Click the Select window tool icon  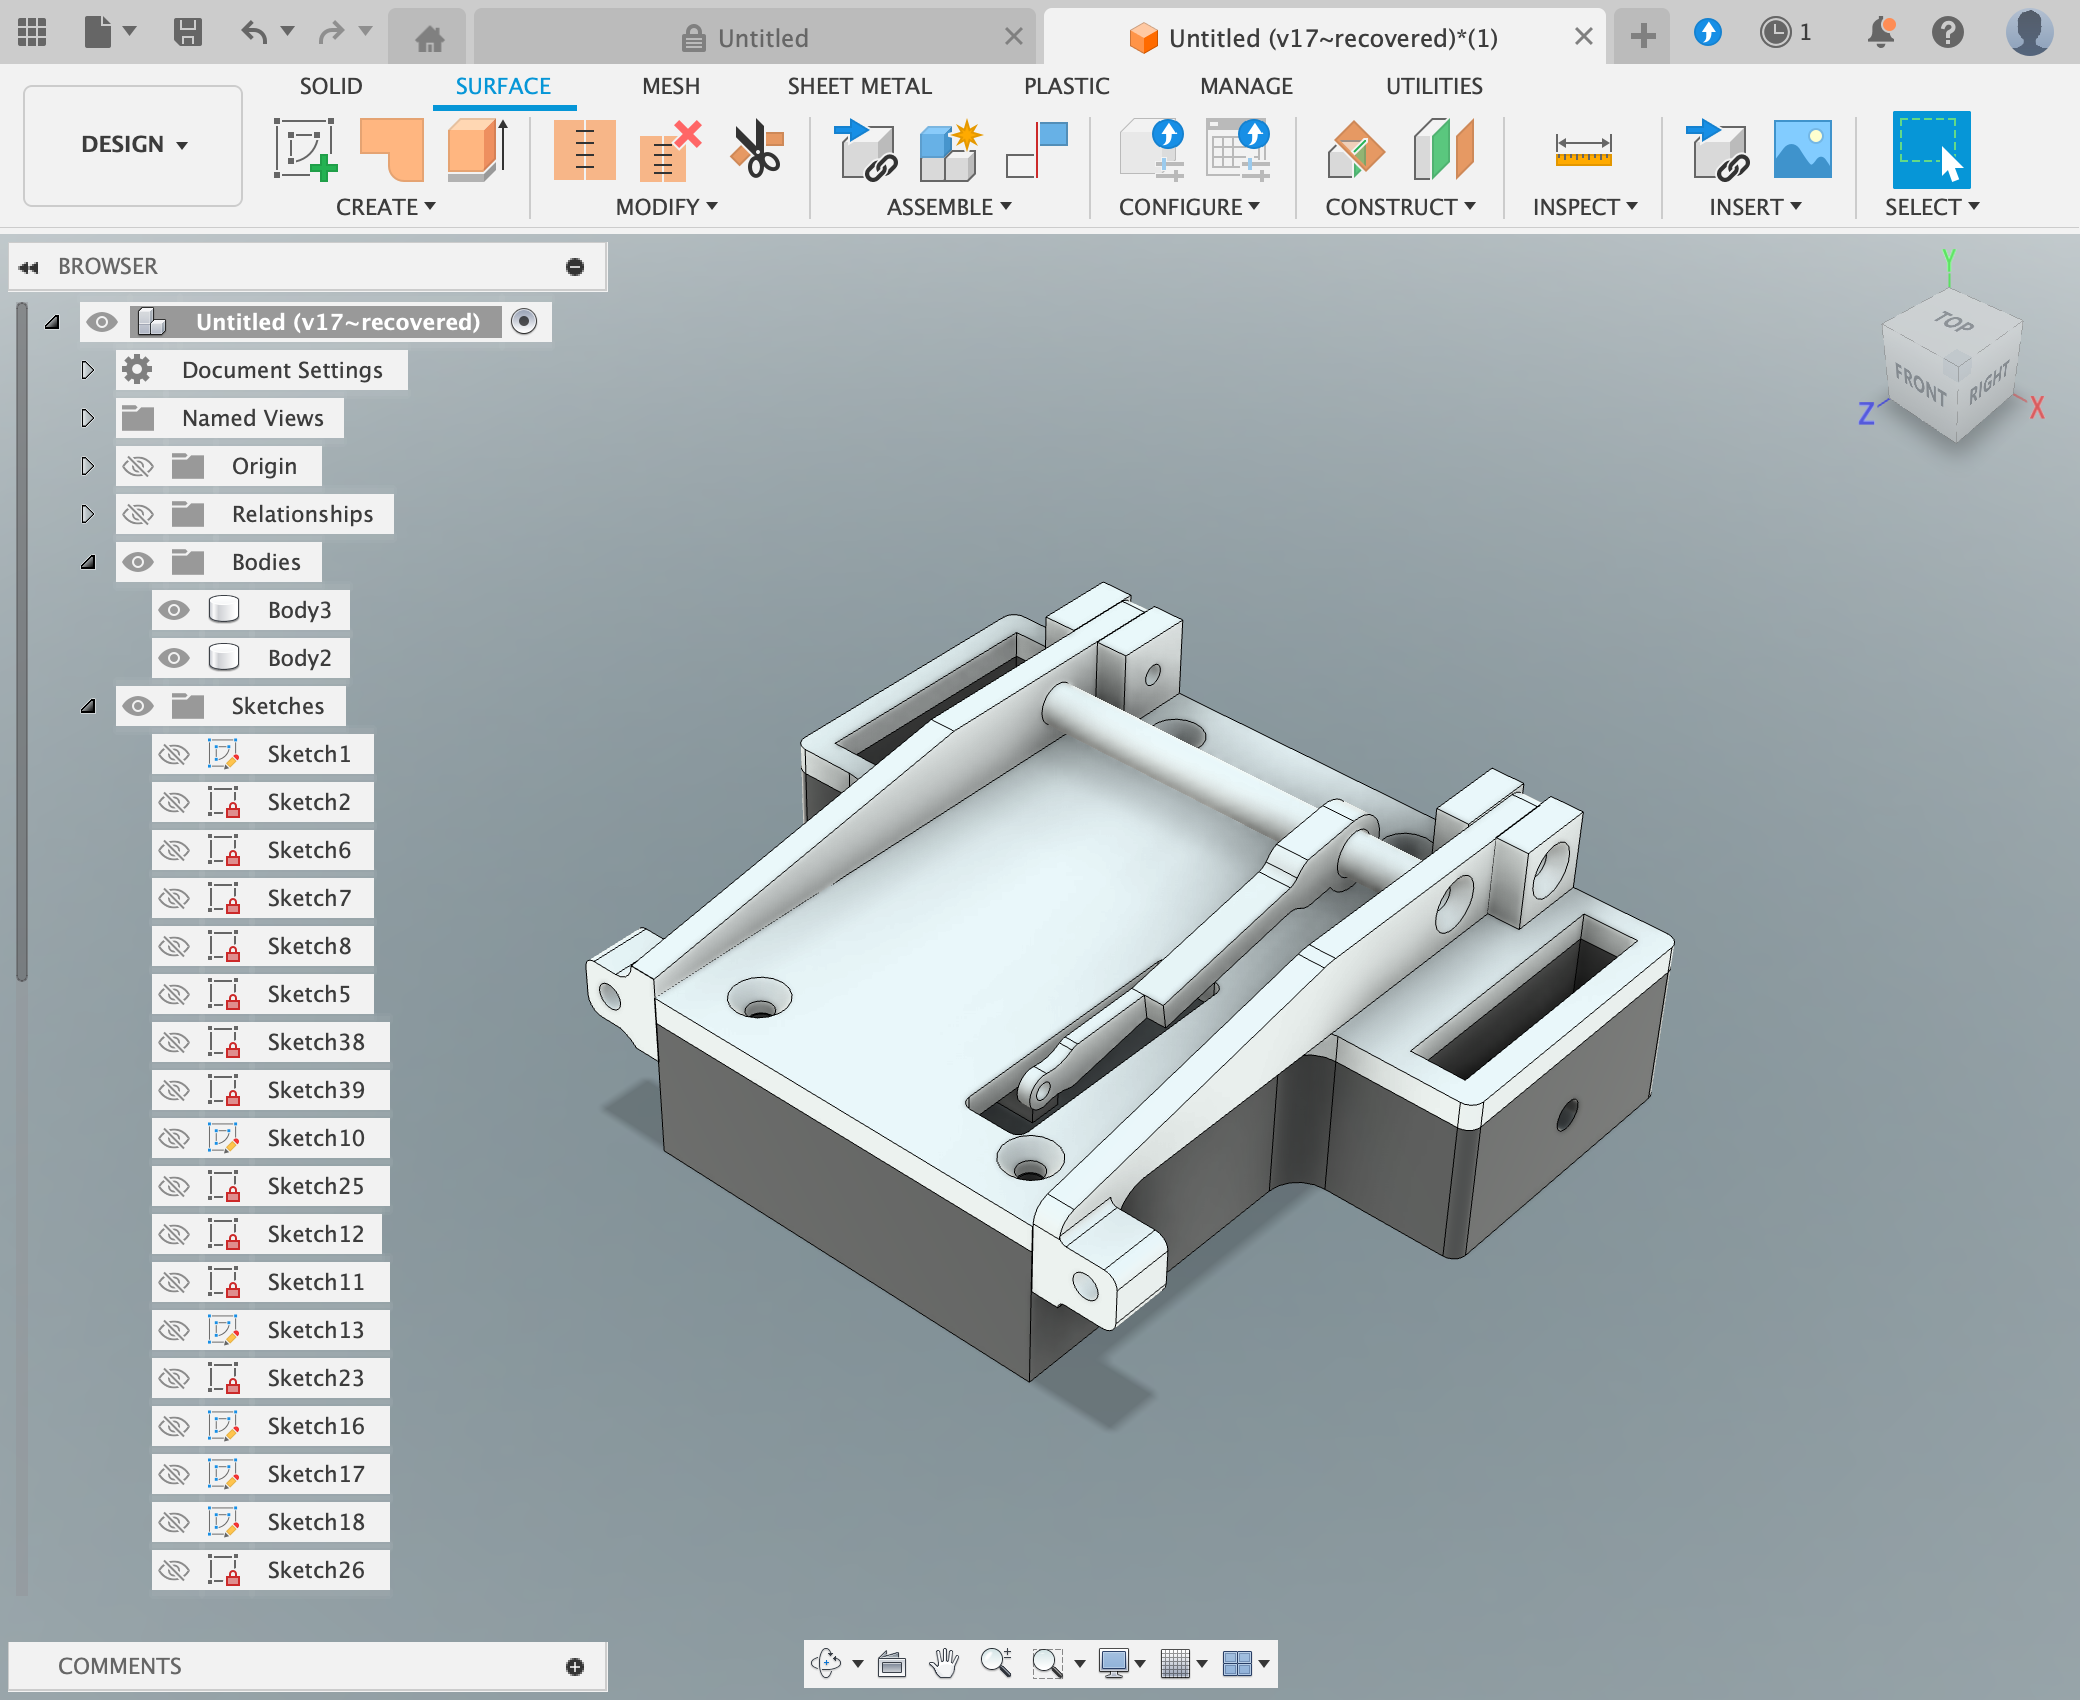[x=1931, y=150]
